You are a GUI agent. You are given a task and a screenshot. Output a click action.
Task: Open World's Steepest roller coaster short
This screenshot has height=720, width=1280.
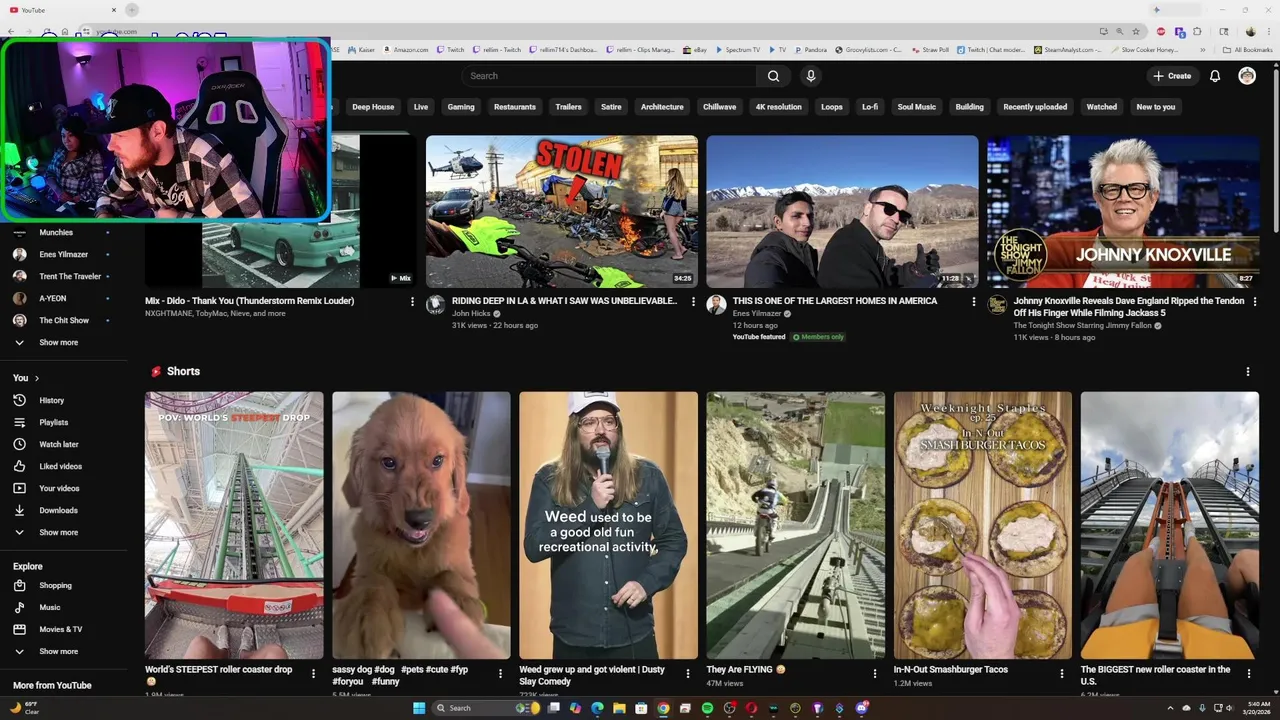pos(234,525)
